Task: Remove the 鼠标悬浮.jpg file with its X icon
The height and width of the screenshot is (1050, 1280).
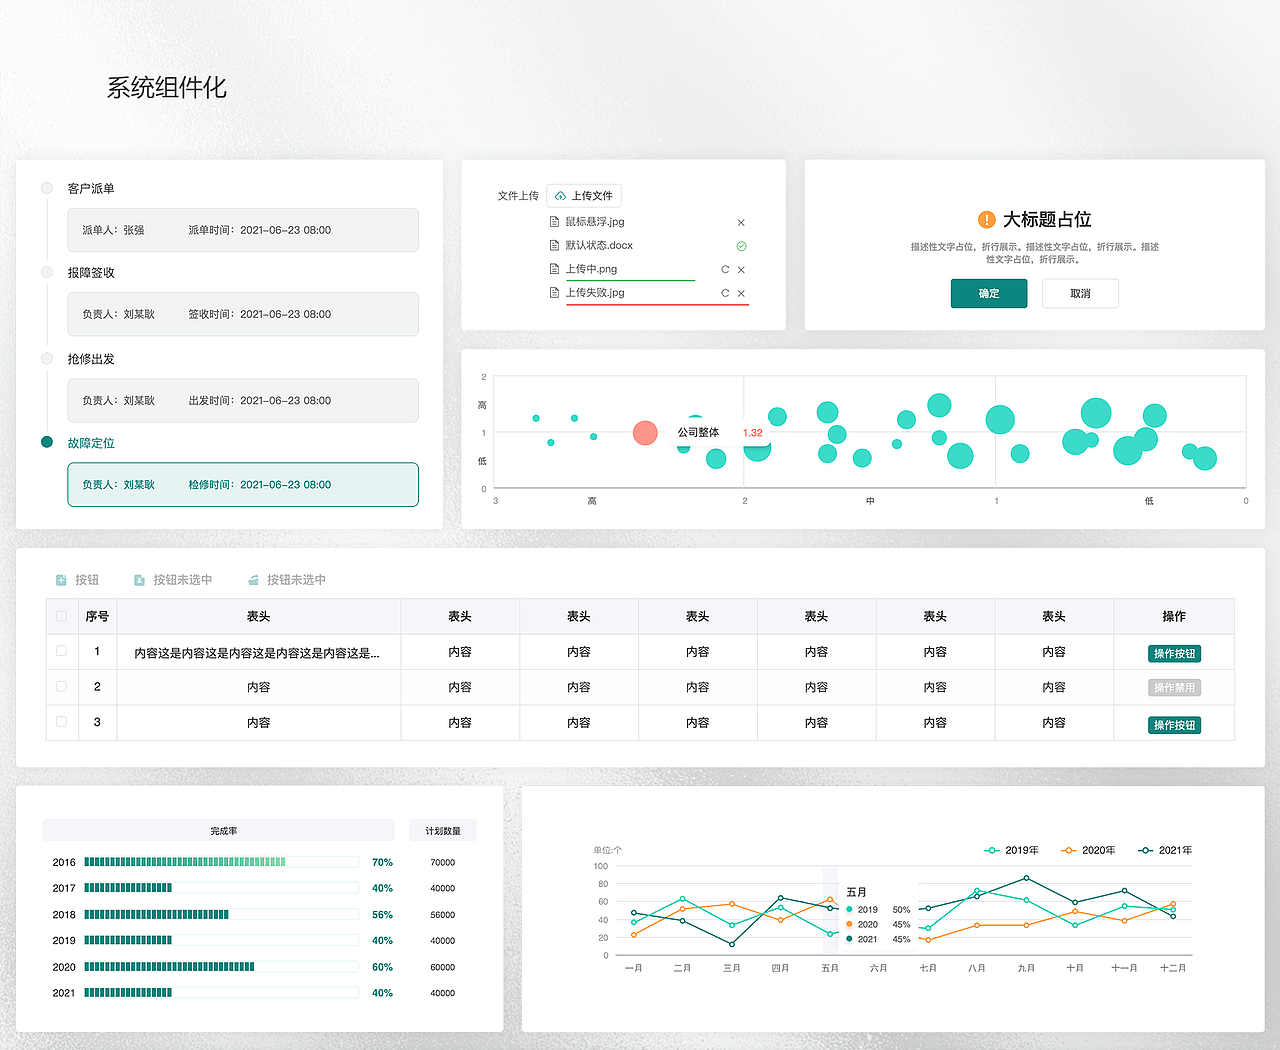Action: [x=741, y=223]
